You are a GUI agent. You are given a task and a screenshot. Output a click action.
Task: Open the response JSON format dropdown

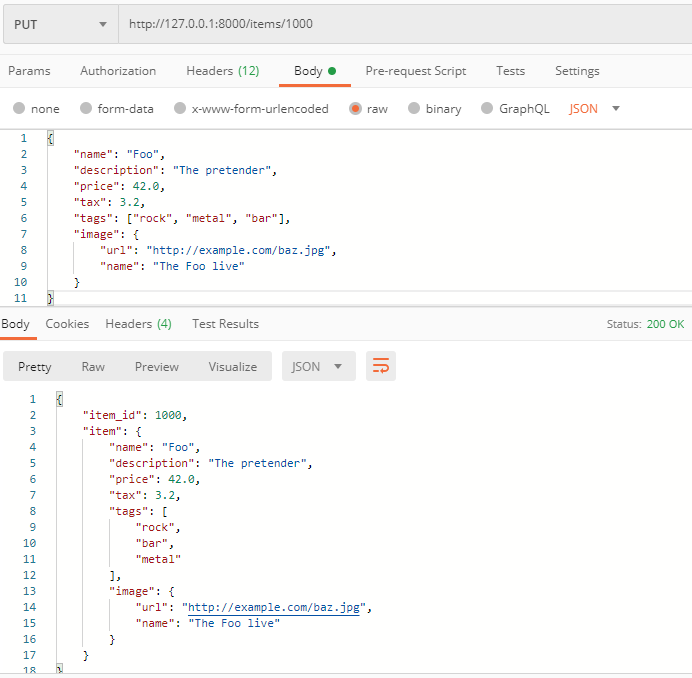(318, 367)
